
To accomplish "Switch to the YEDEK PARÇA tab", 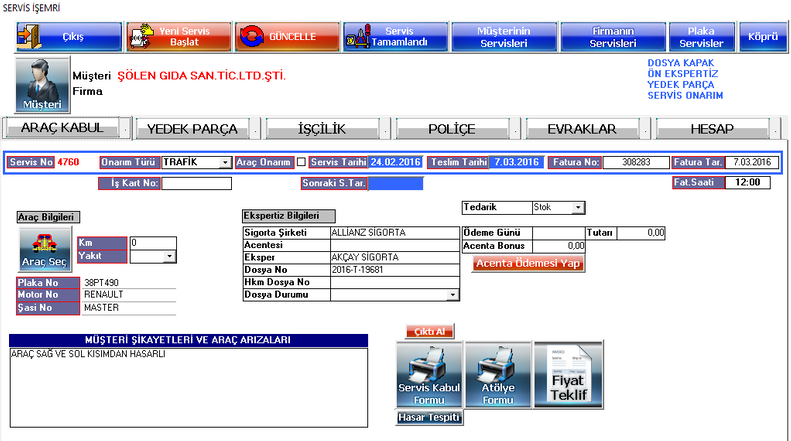I will click(x=192, y=129).
